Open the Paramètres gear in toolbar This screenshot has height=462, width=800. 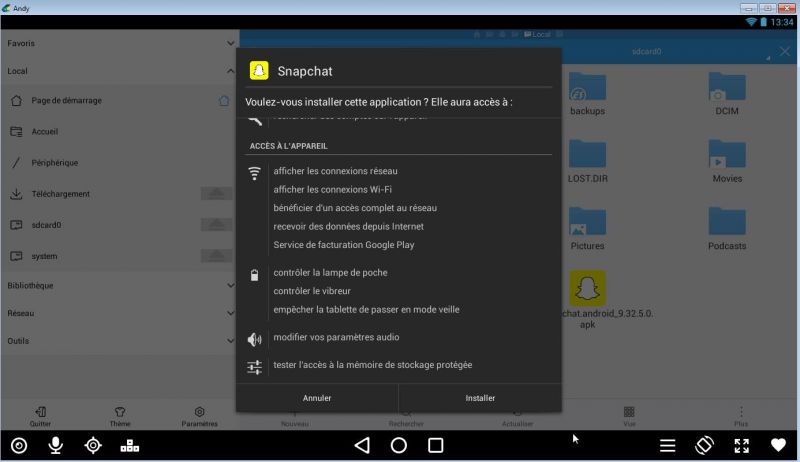[x=200, y=416]
